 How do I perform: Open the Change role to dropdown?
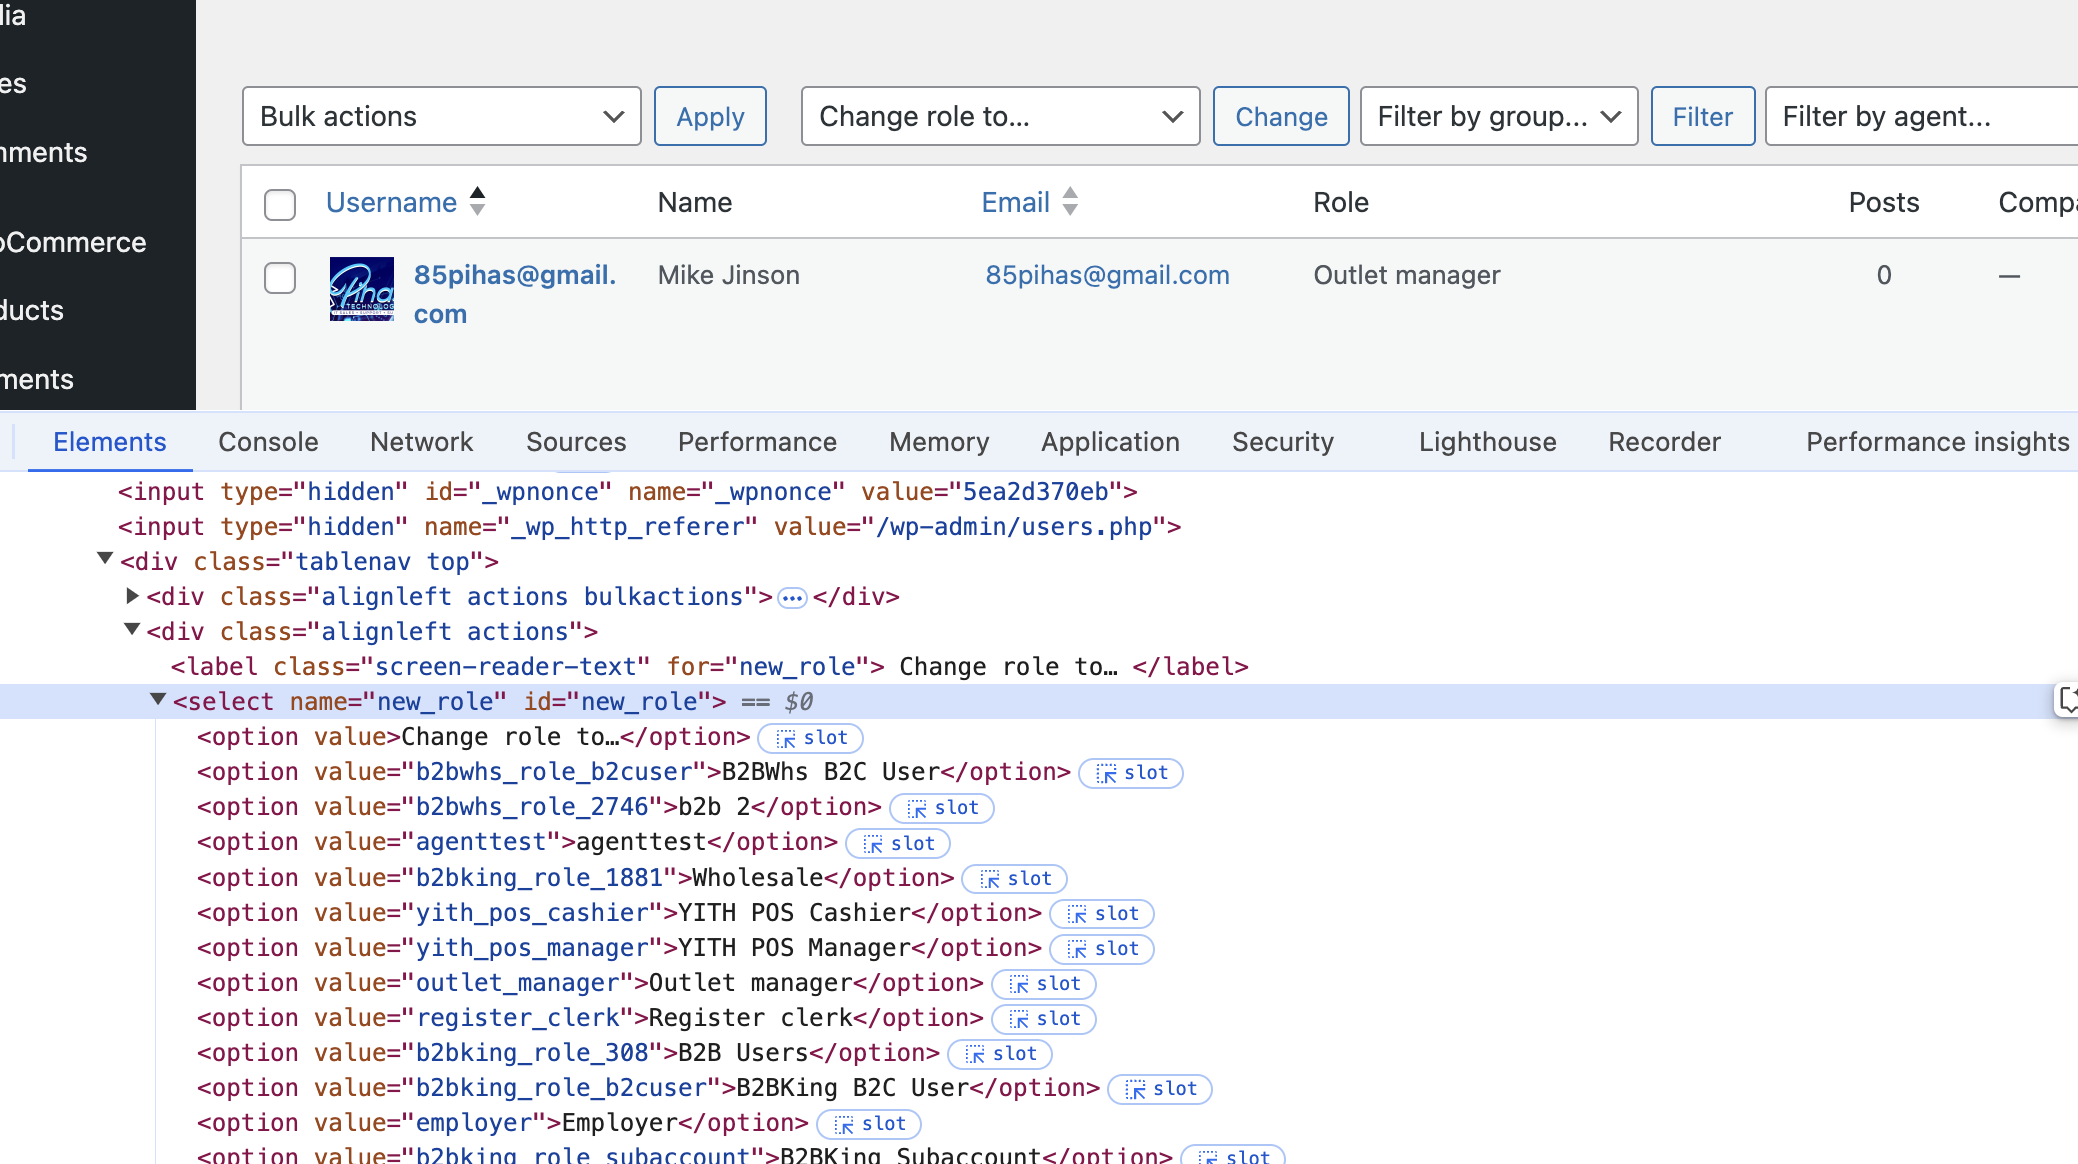(1000, 116)
